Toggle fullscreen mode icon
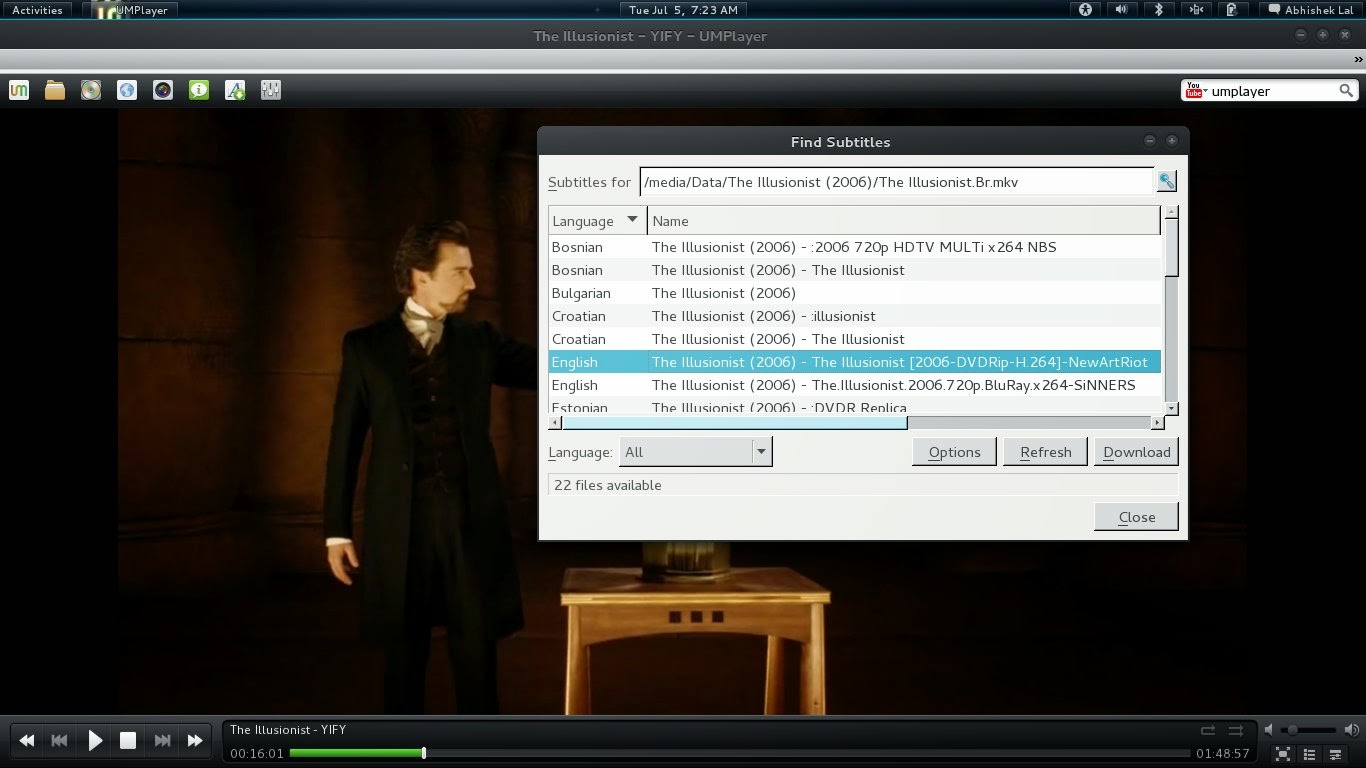This screenshot has height=768, width=1366. click(1283, 754)
